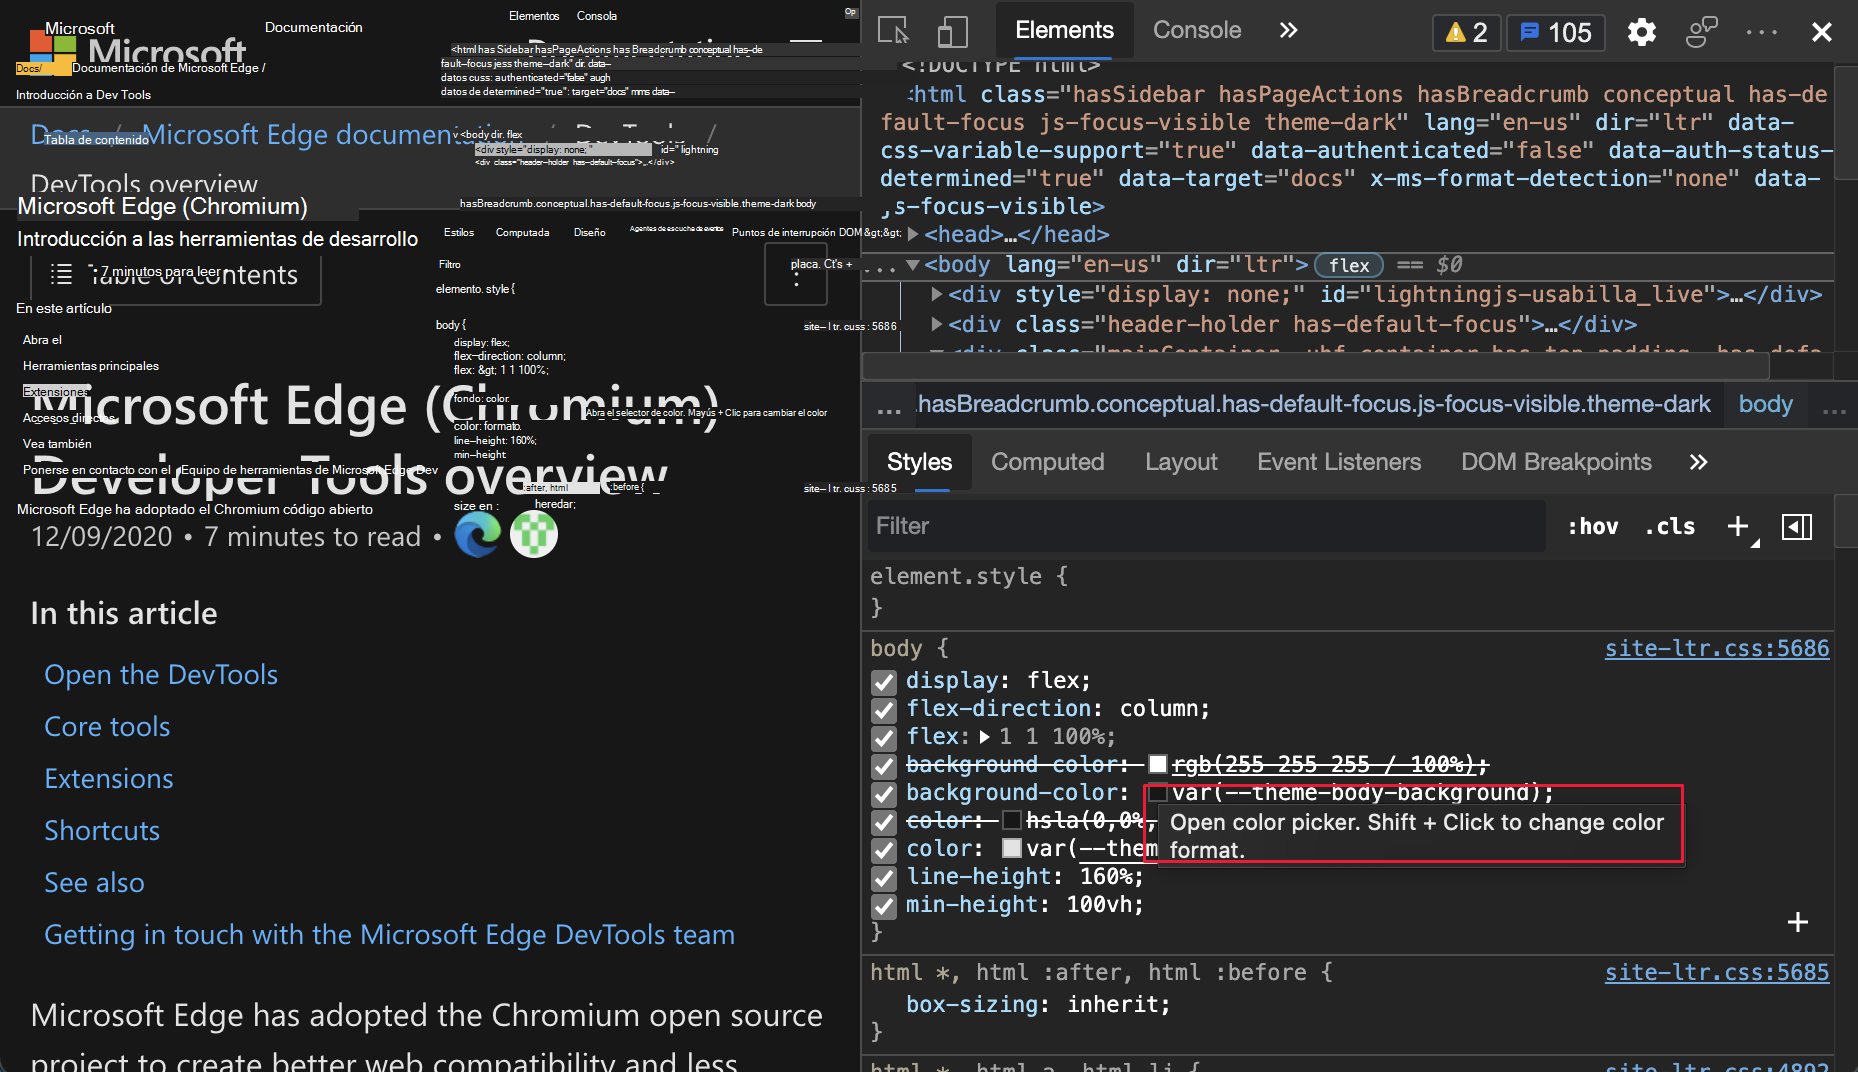
Task: Expand the lightningjs-usabilla_live div node
Action: coord(937,295)
